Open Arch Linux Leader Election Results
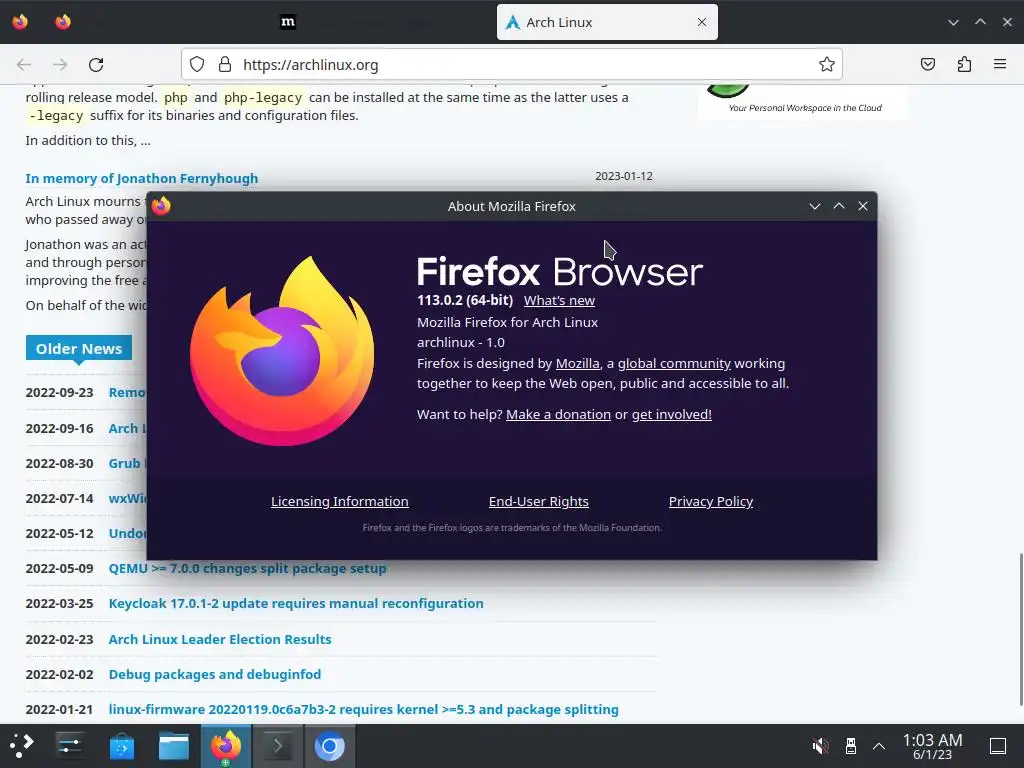 point(220,639)
